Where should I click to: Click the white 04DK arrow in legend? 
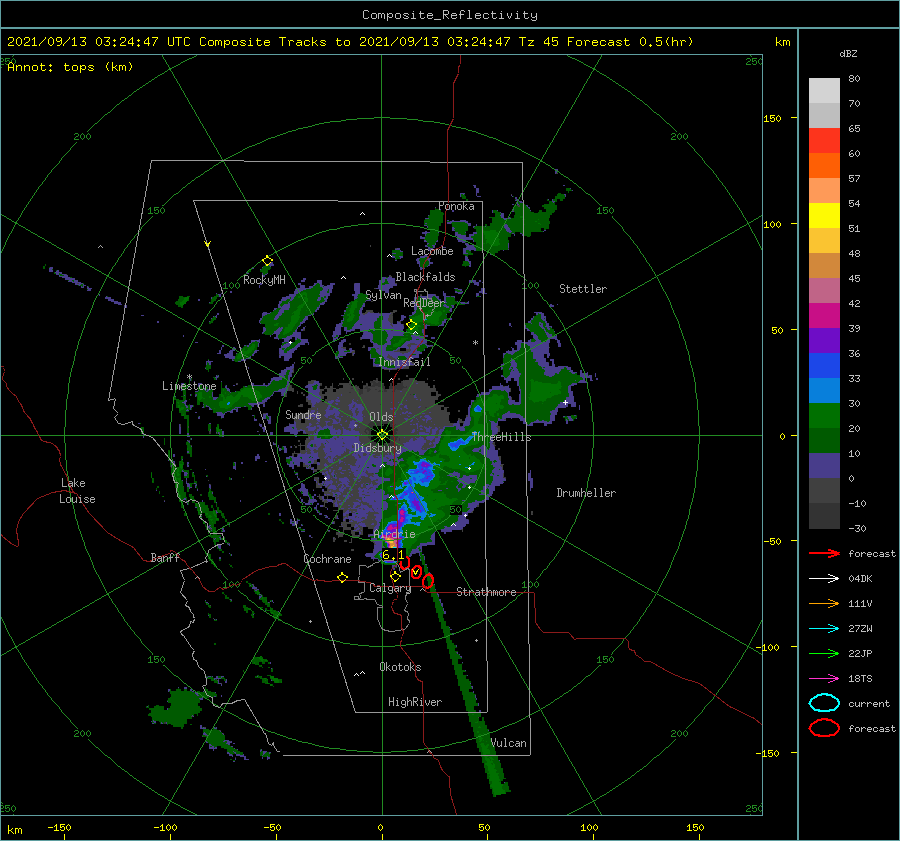tap(824, 579)
